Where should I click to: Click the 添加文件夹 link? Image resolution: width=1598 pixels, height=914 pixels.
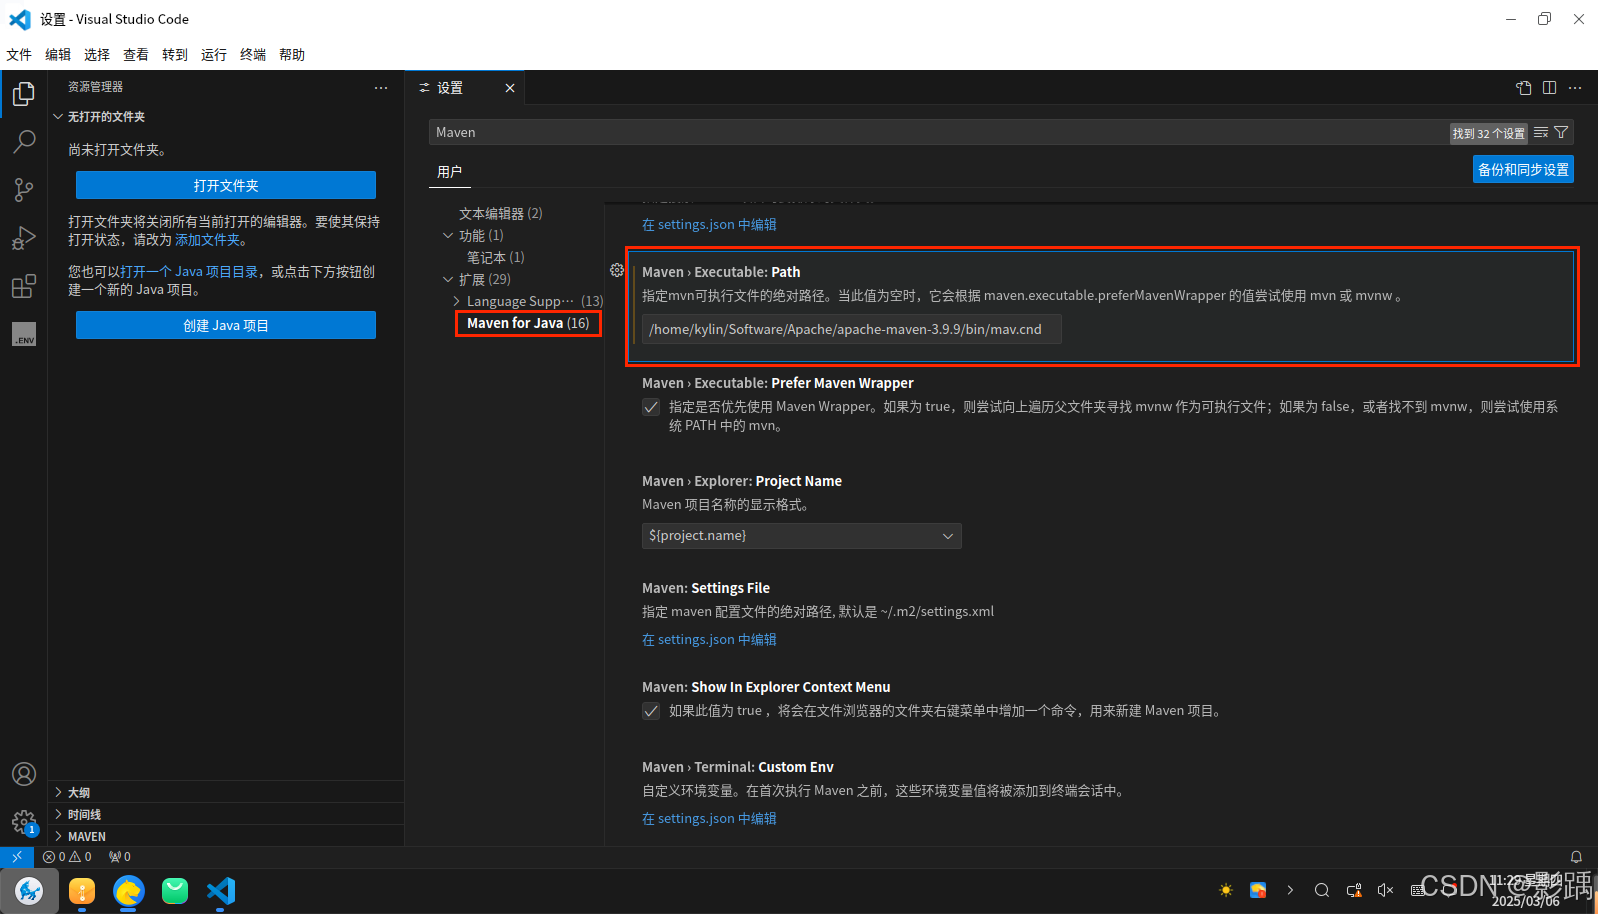[208, 240]
